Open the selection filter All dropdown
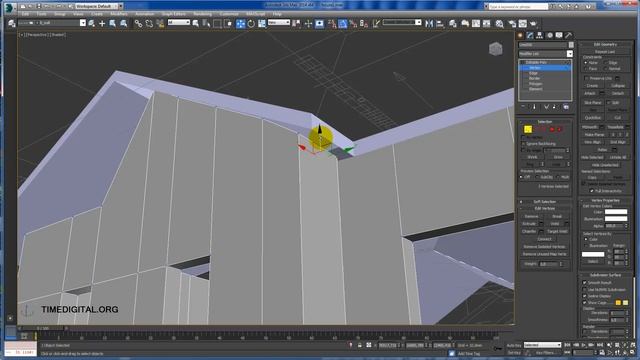Image resolution: width=640 pixels, height=360 pixels. [179, 22]
